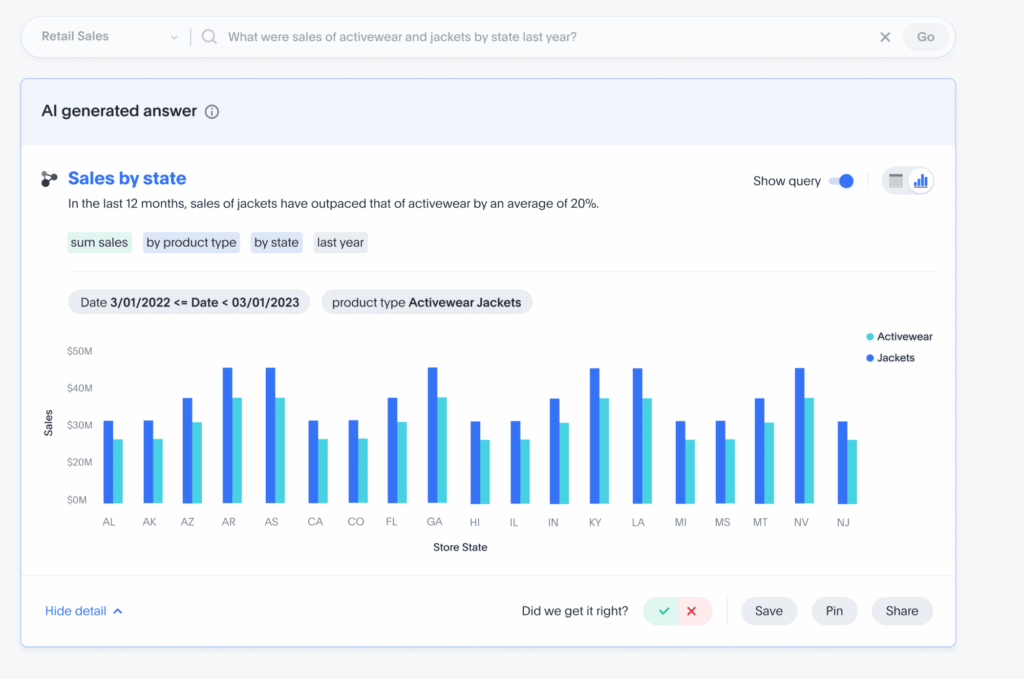Share the chart result

coord(901,610)
